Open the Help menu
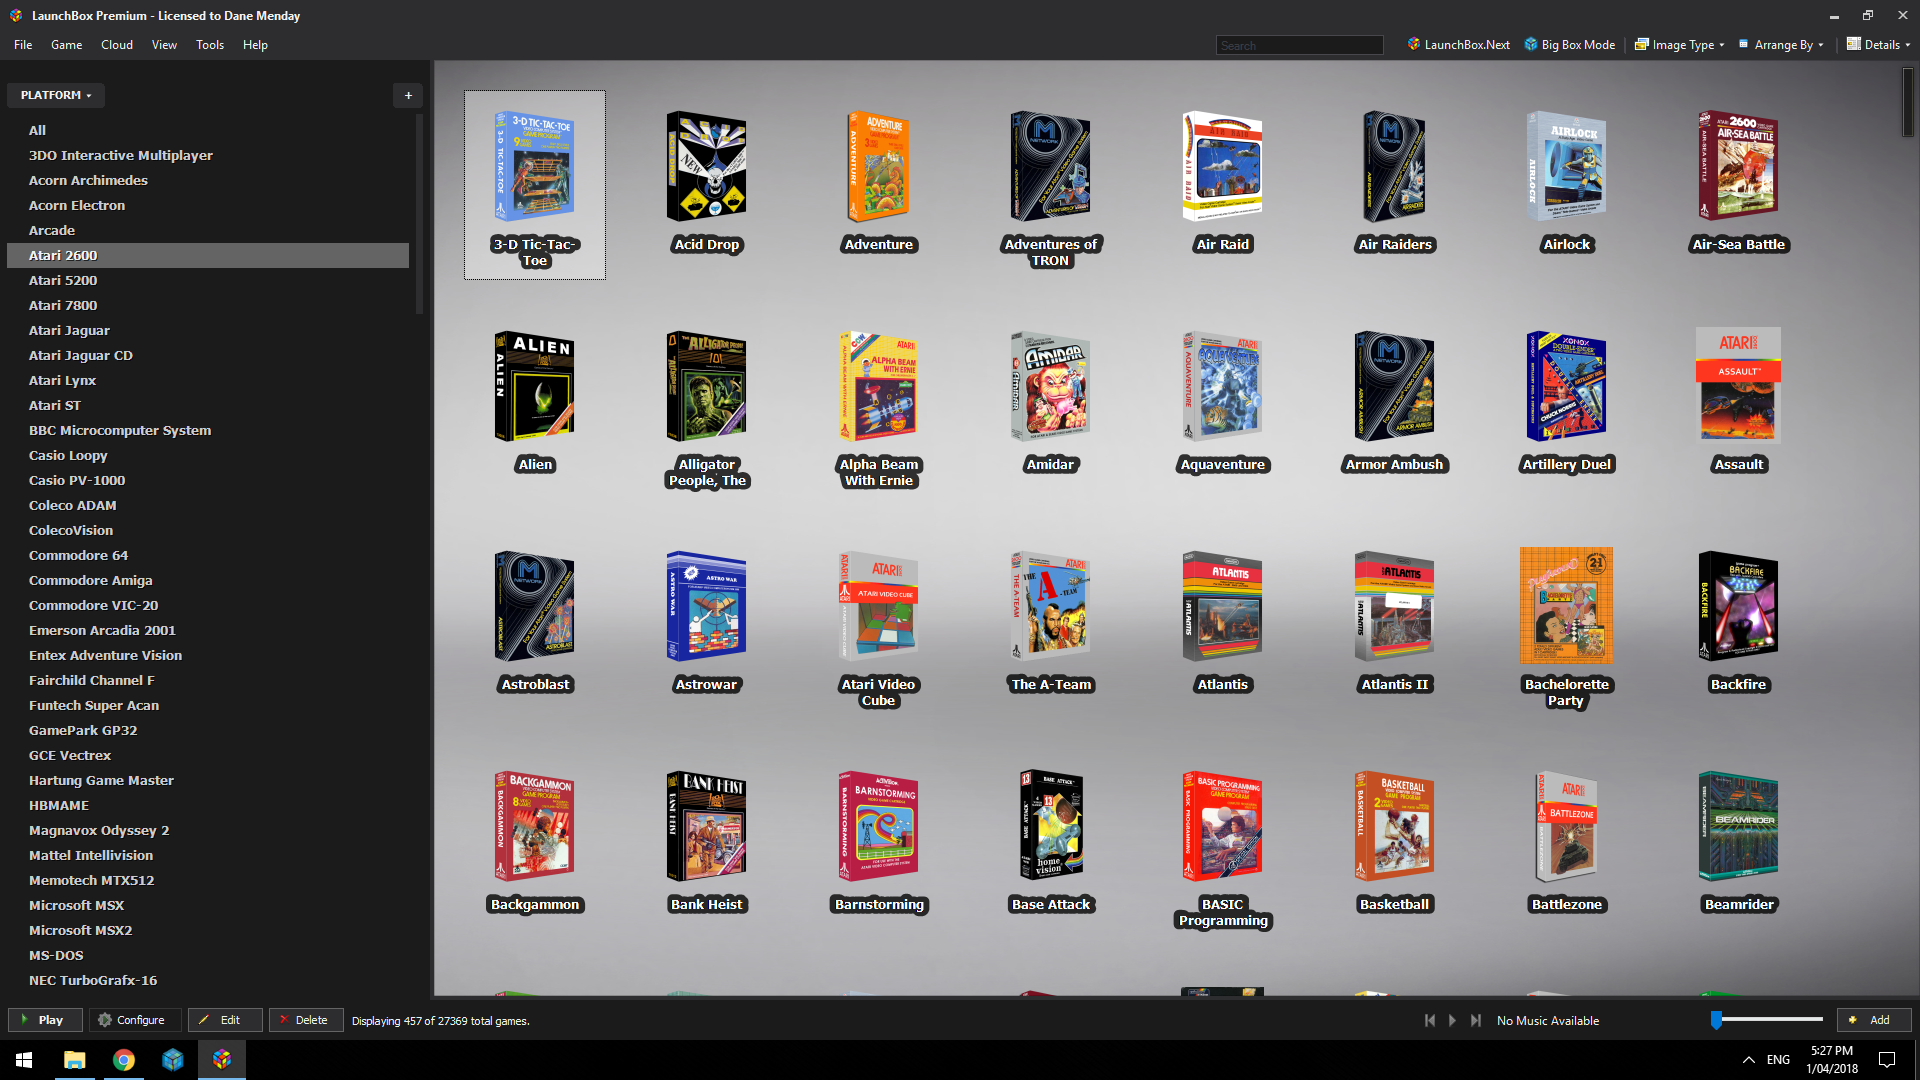The image size is (1920, 1080). (x=255, y=45)
